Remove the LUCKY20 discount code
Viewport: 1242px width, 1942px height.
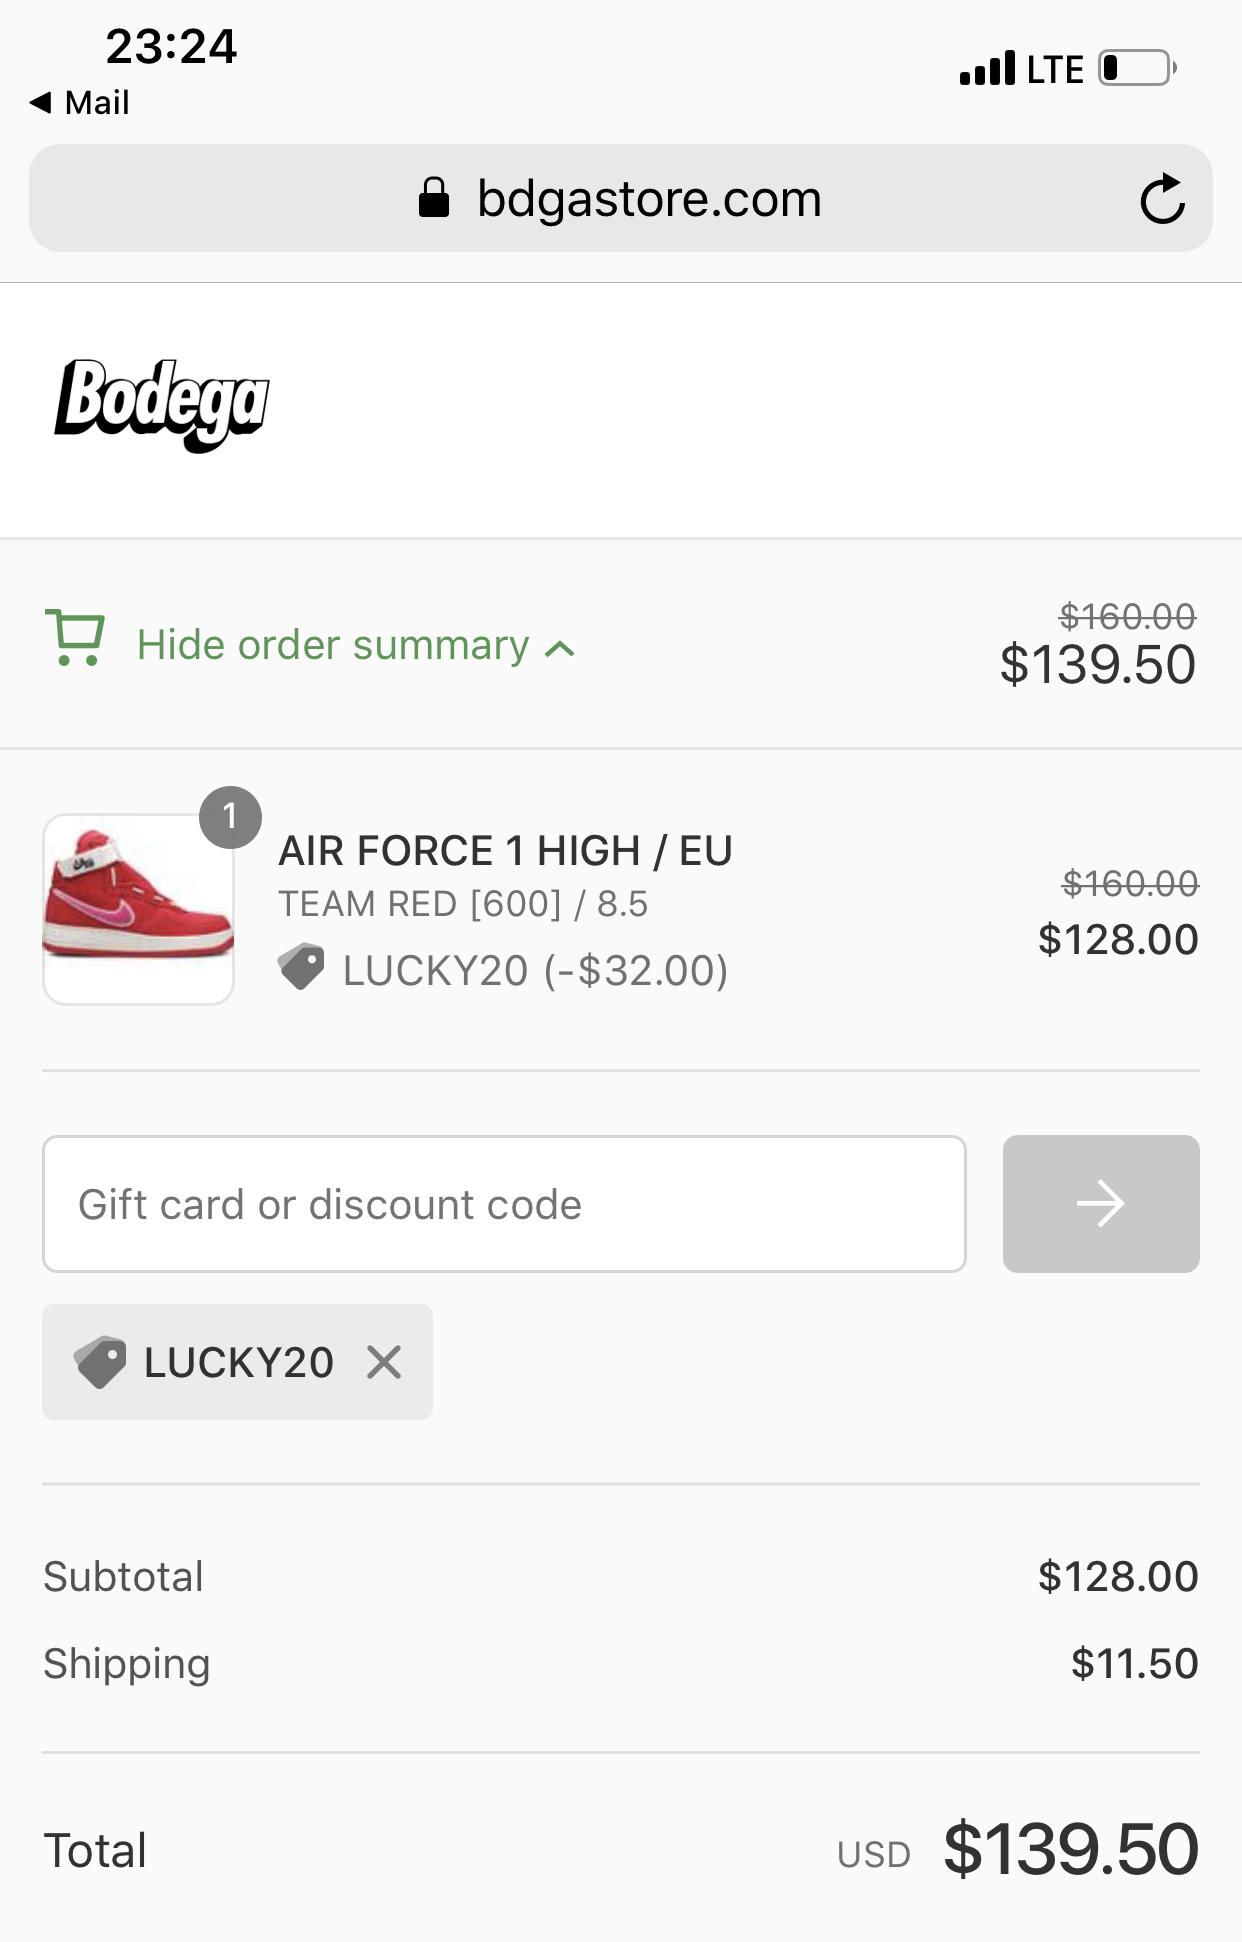tap(384, 1362)
